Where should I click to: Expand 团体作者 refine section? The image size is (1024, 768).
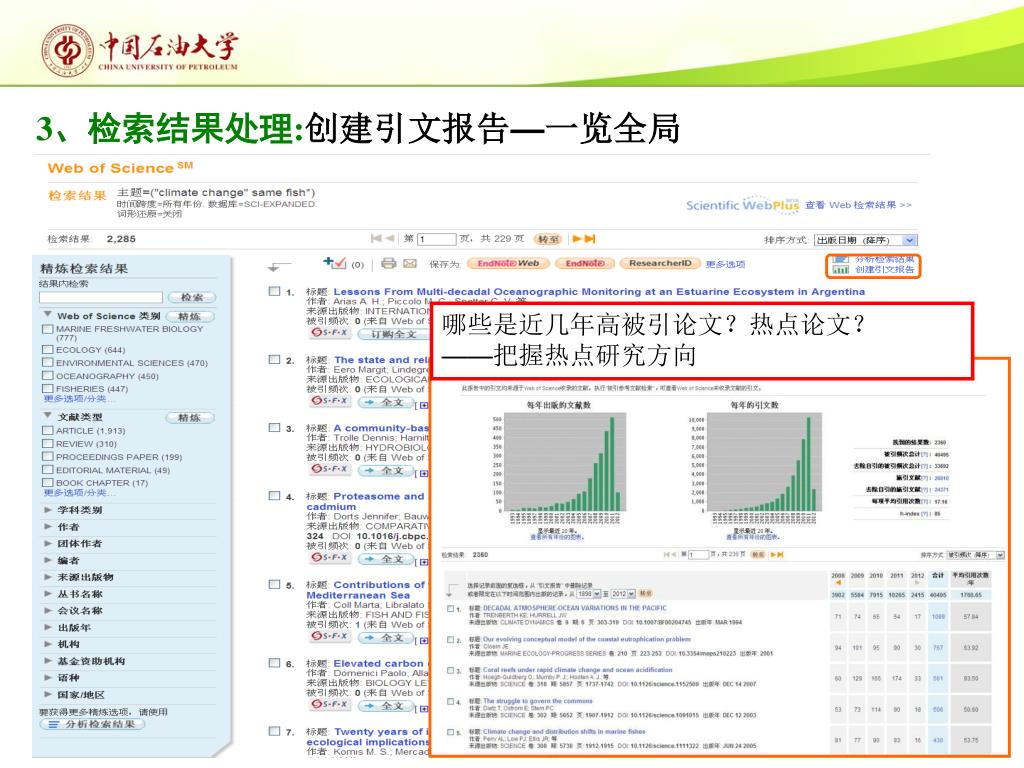coord(48,543)
